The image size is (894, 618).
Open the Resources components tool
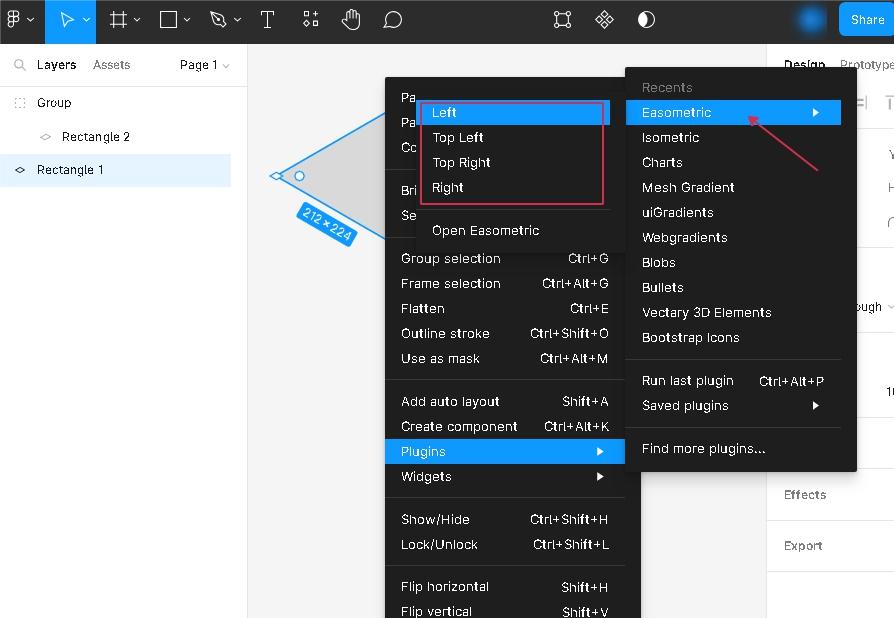tap(311, 20)
